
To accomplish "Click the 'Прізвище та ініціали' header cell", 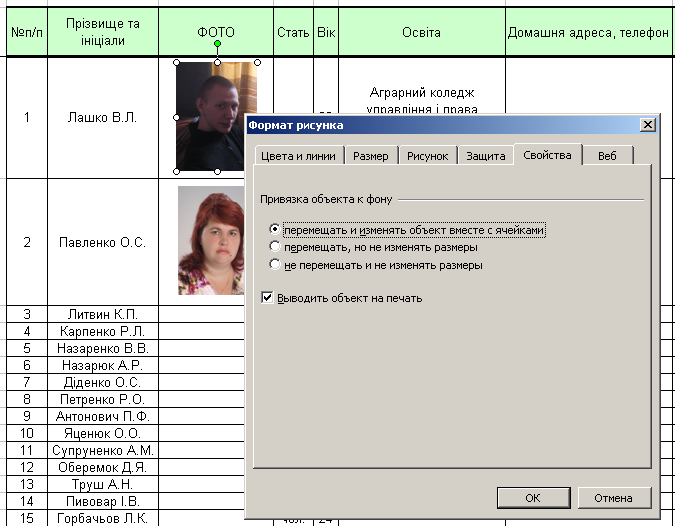I will point(103,32).
